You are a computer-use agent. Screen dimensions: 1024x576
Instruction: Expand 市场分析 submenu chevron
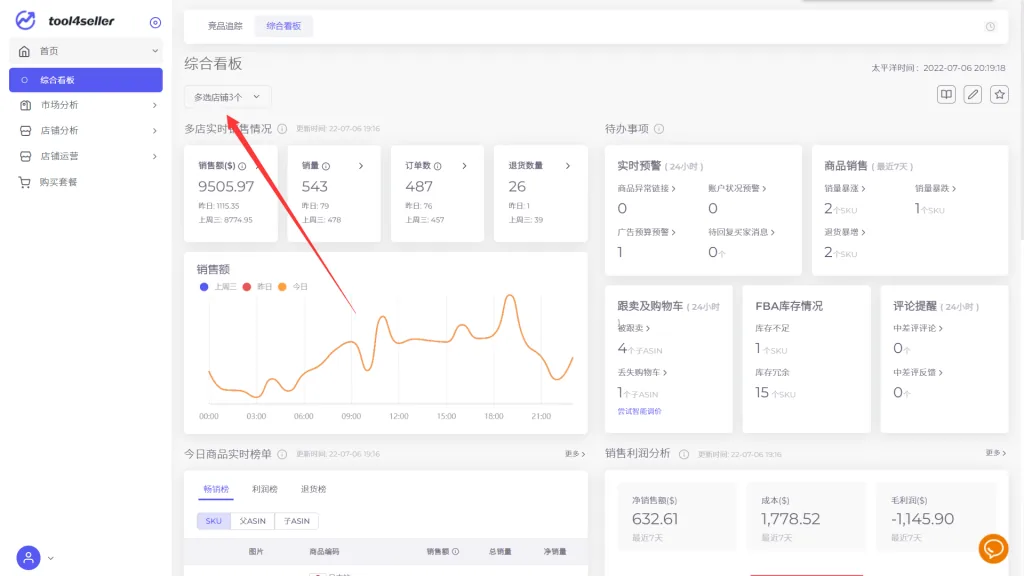pos(155,105)
